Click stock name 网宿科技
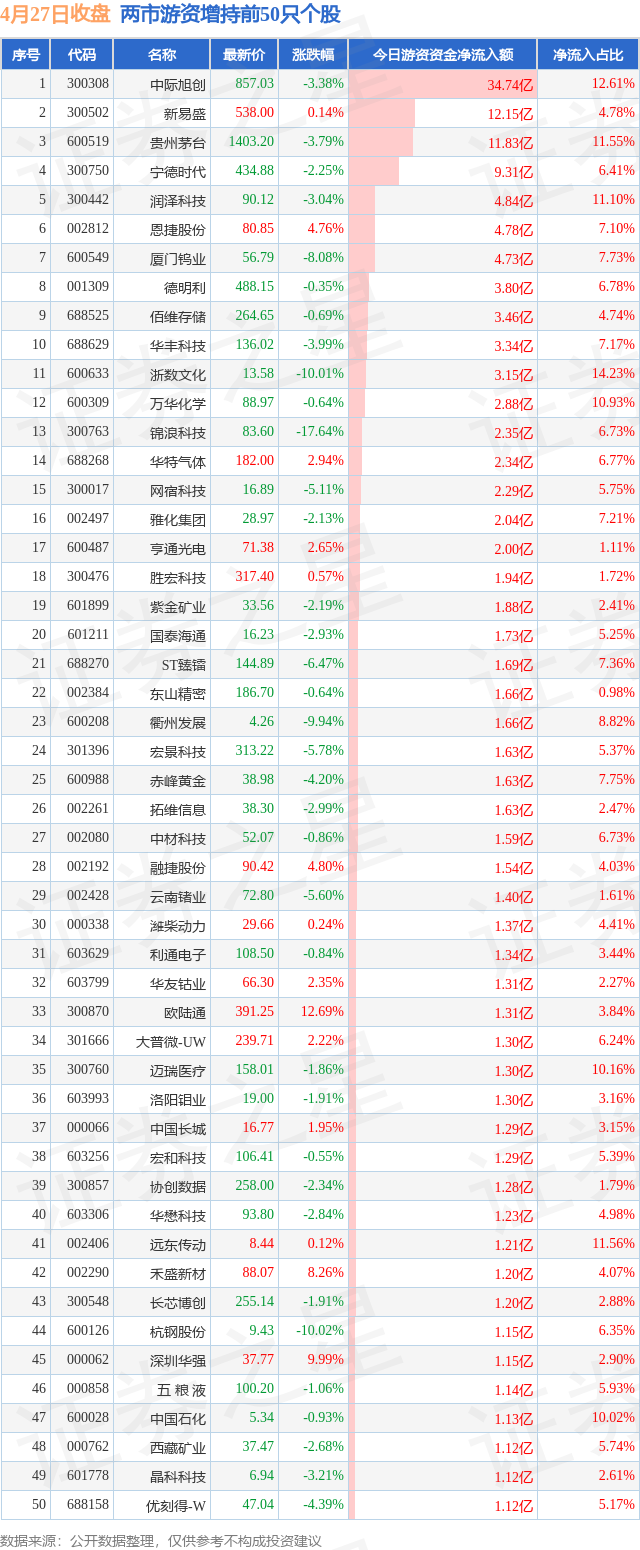This screenshot has height=1550, width=640. click(178, 490)
